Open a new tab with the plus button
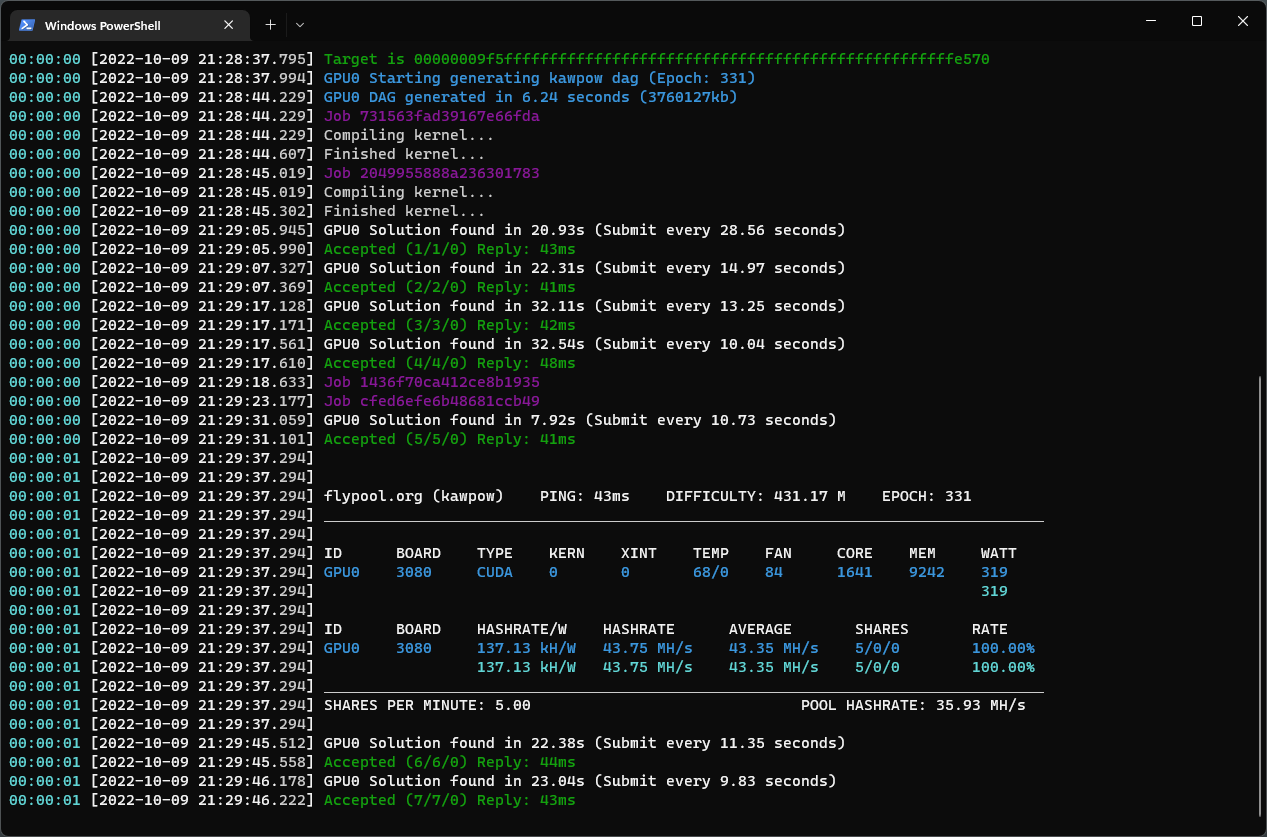 coord(270,24)
